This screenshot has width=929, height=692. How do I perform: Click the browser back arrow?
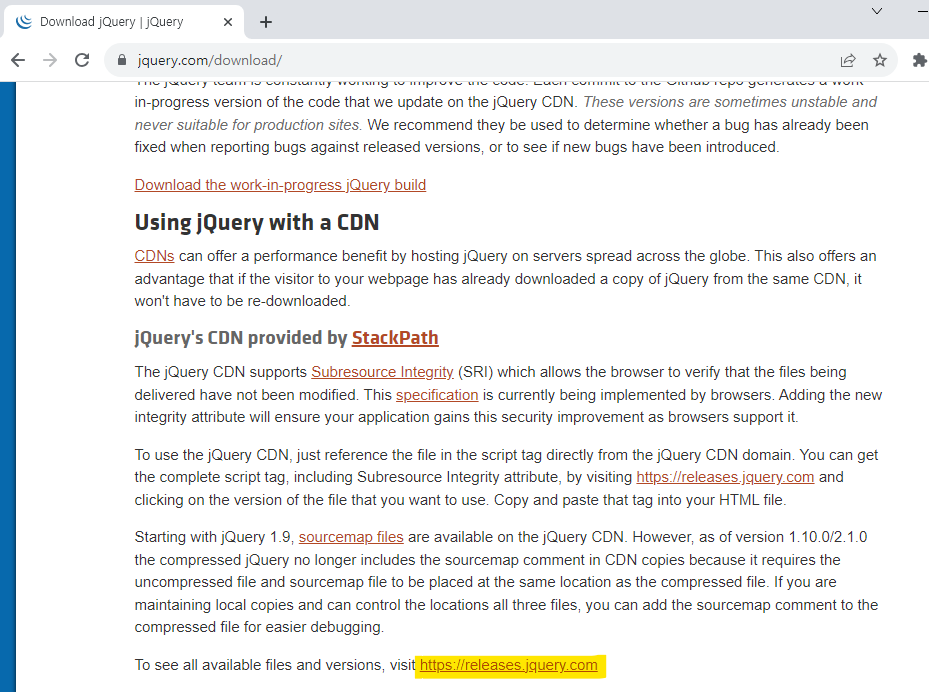(18, 60)
